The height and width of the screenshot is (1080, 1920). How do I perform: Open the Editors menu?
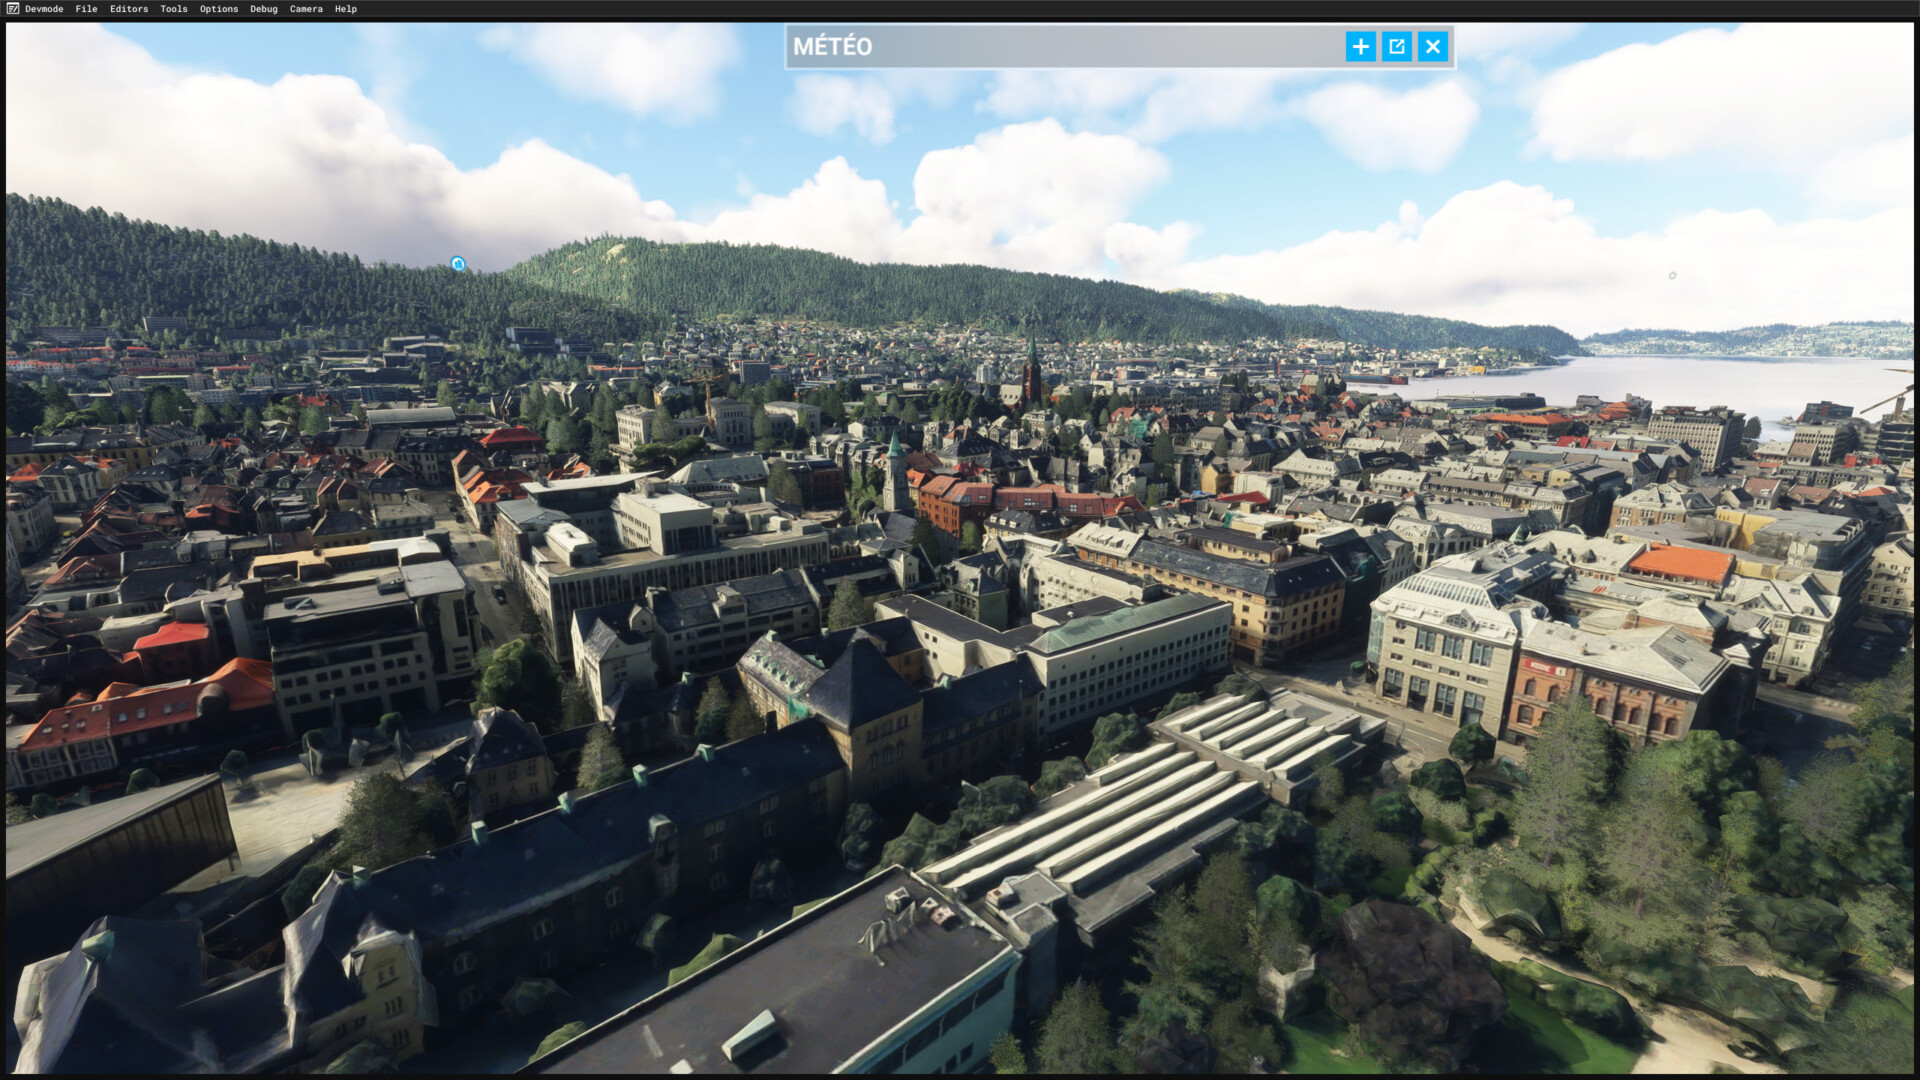coord(129,9)
